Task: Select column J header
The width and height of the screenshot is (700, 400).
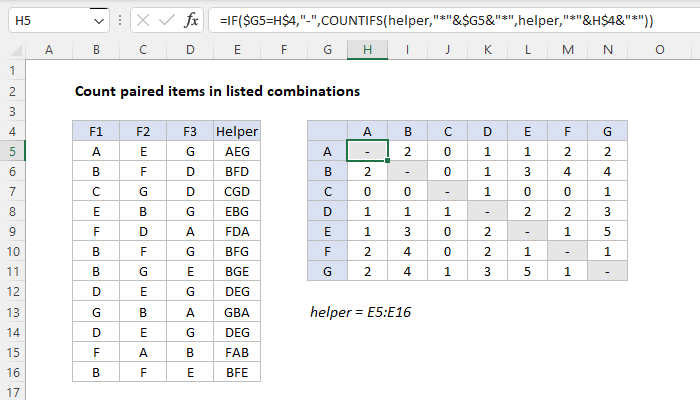Action: click(447, 50)
